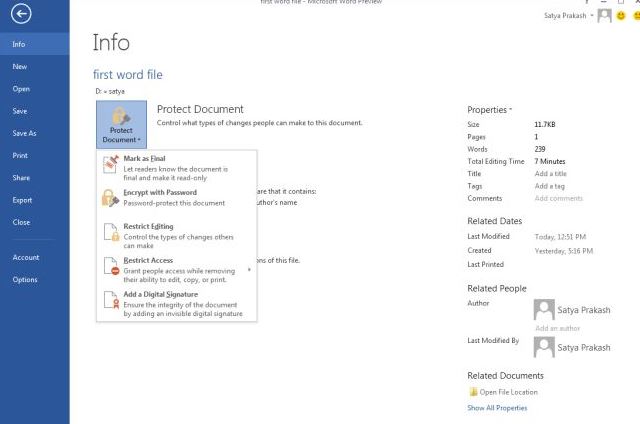Open the Properties dropdown arrow
640x424 pixels.
pyautogui.click(x=511, y=110)
